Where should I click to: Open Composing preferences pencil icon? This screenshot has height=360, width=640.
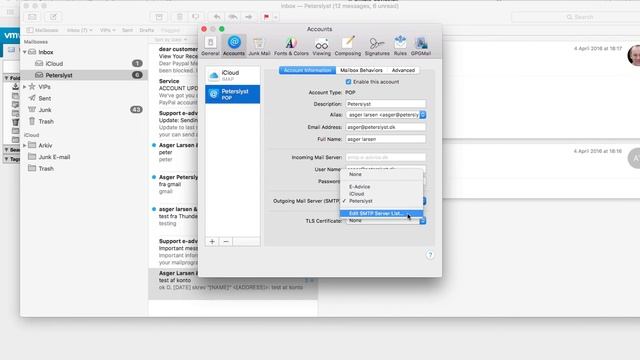[x=348, y=46]
